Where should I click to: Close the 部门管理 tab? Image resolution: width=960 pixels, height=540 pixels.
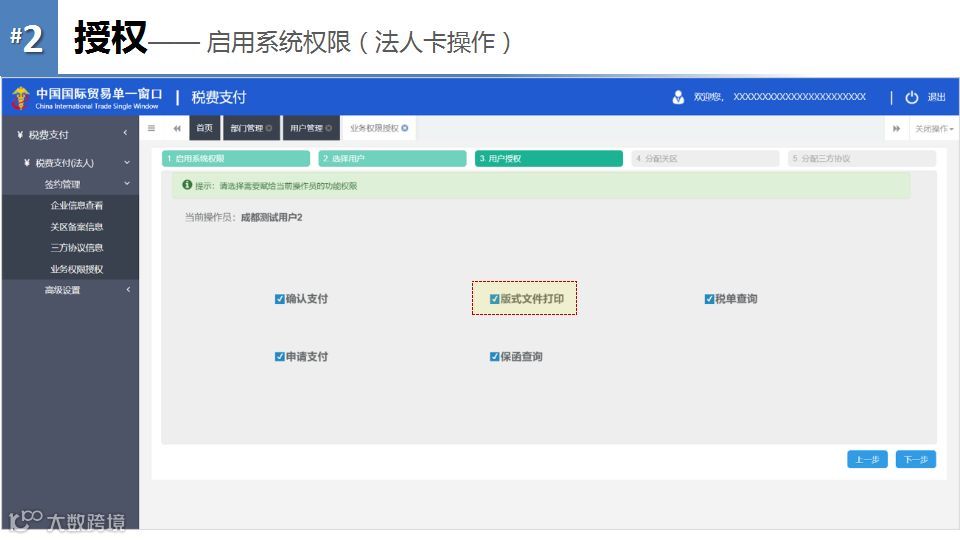pos(269,128)
